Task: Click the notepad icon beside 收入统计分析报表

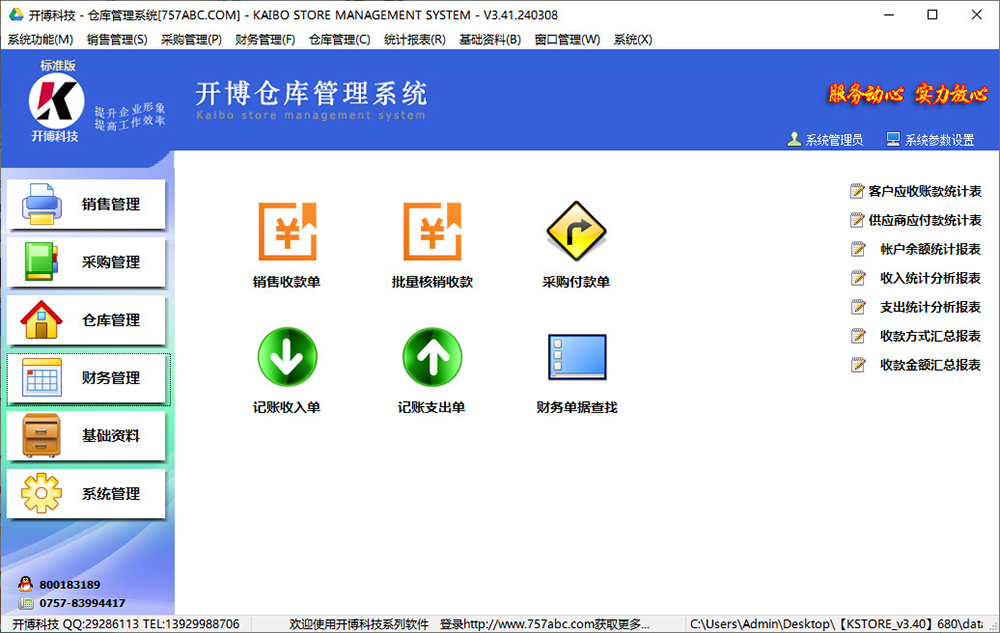Action: click(x=858, y=278)
